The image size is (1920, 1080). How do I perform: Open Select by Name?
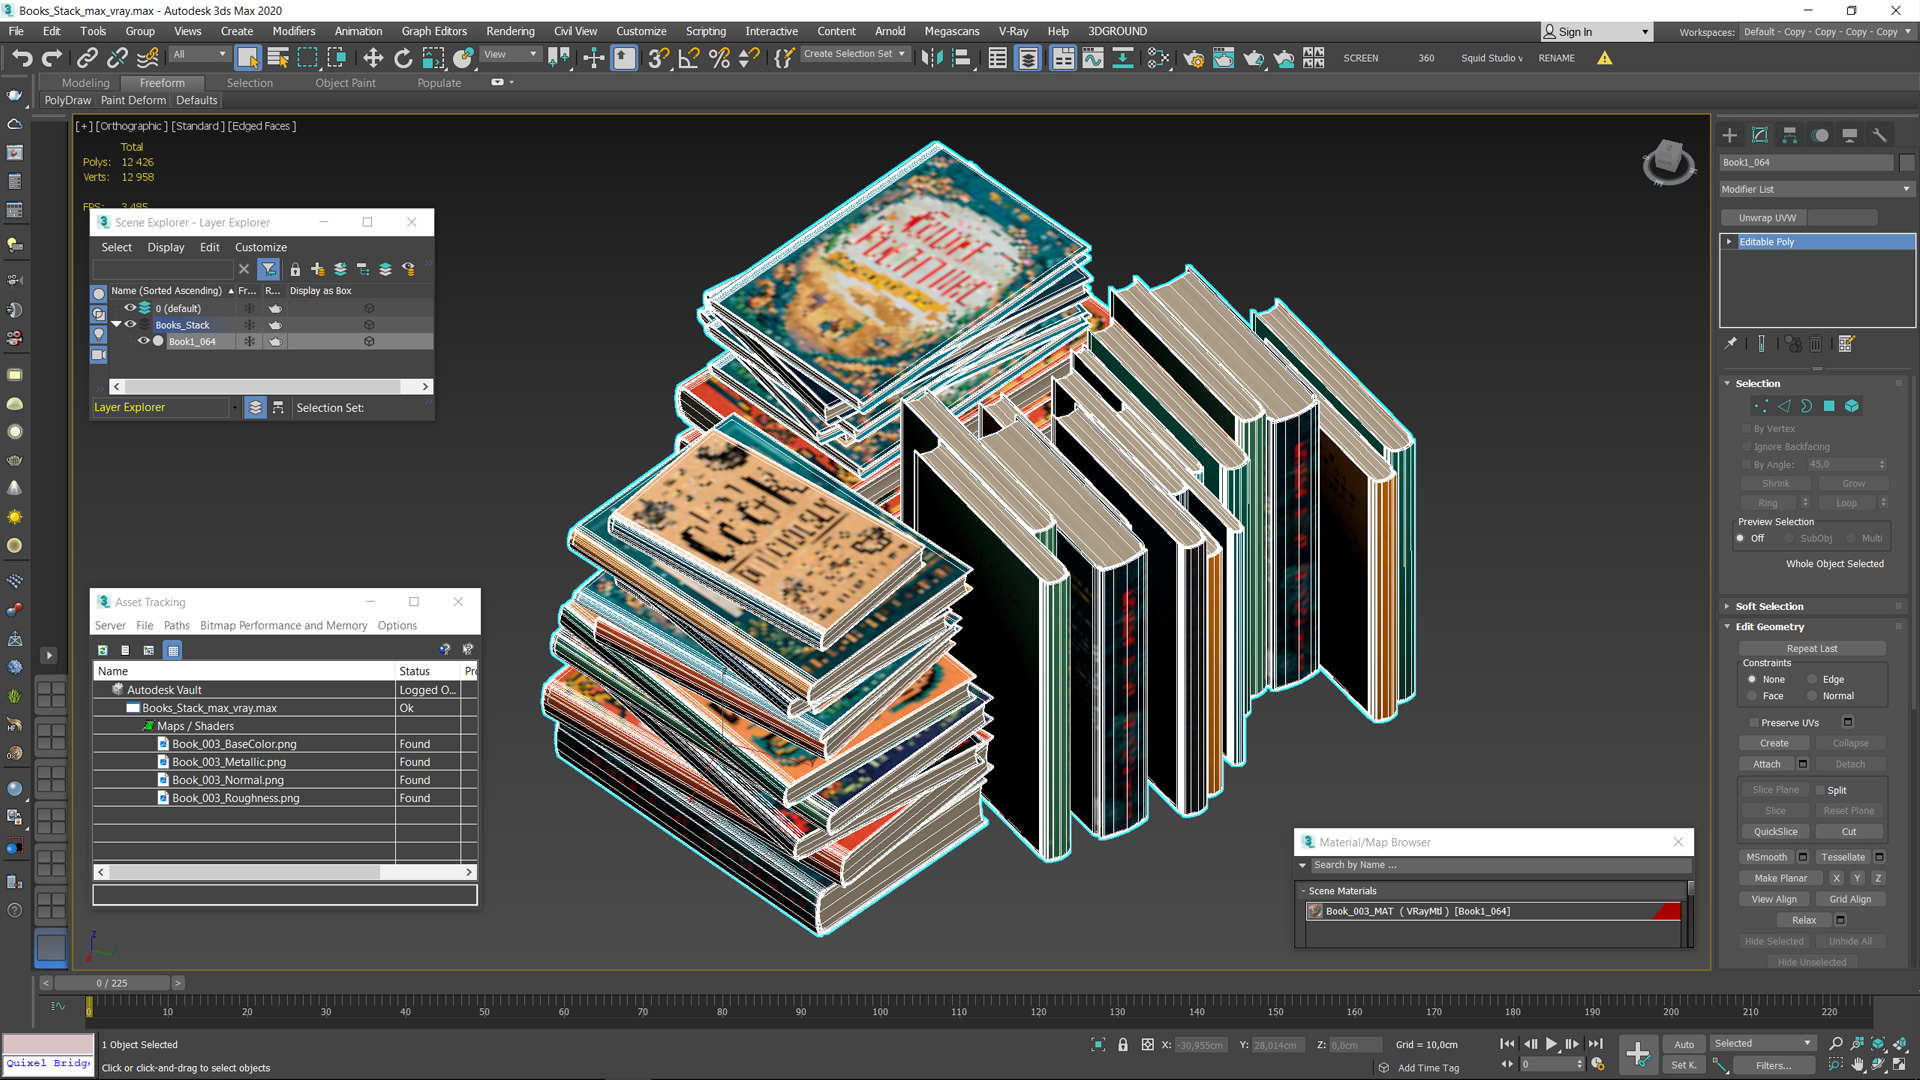click(278, 58)
